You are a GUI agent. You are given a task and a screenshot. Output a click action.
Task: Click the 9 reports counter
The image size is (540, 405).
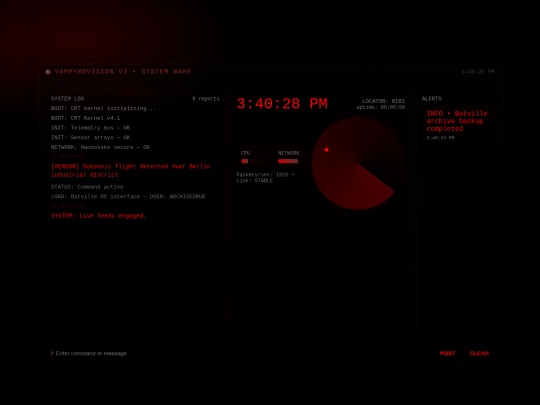(206, 99)
